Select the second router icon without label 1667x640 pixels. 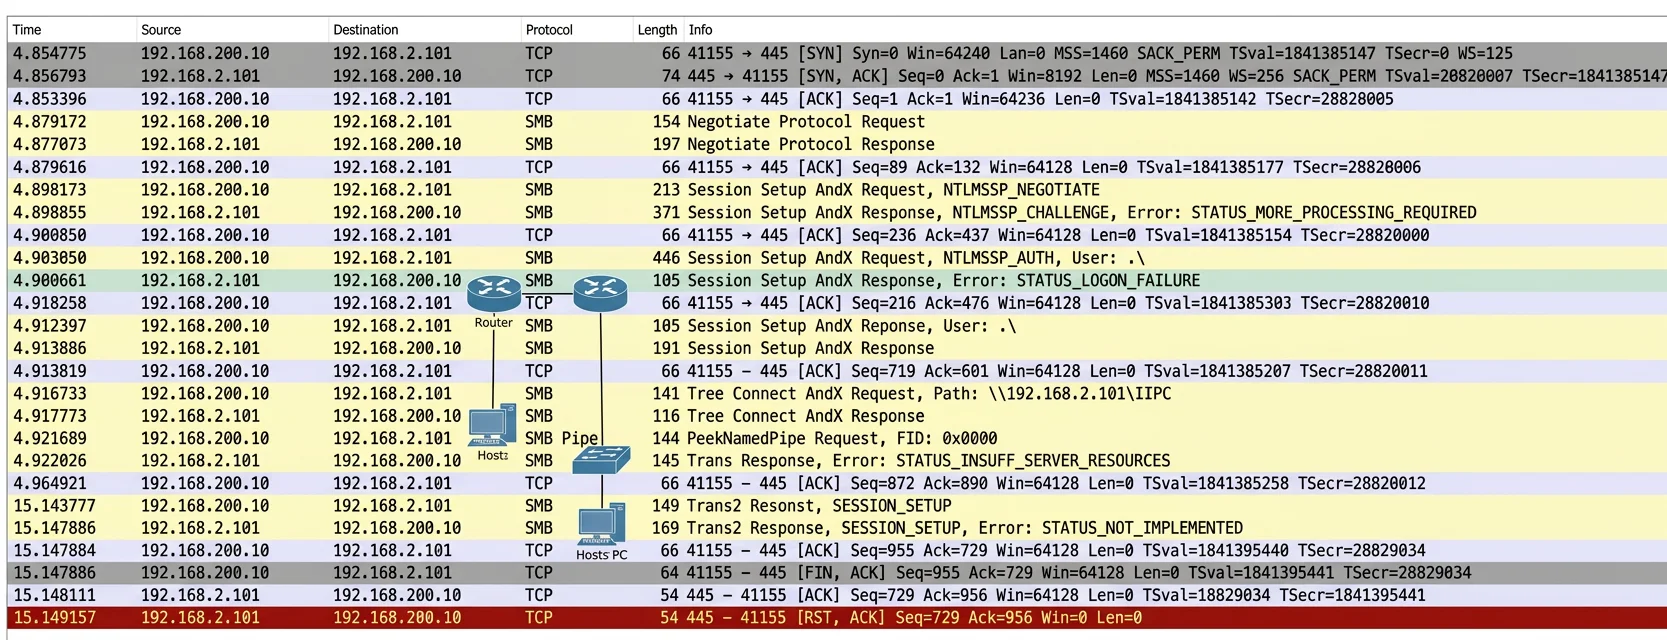(600, 293)
